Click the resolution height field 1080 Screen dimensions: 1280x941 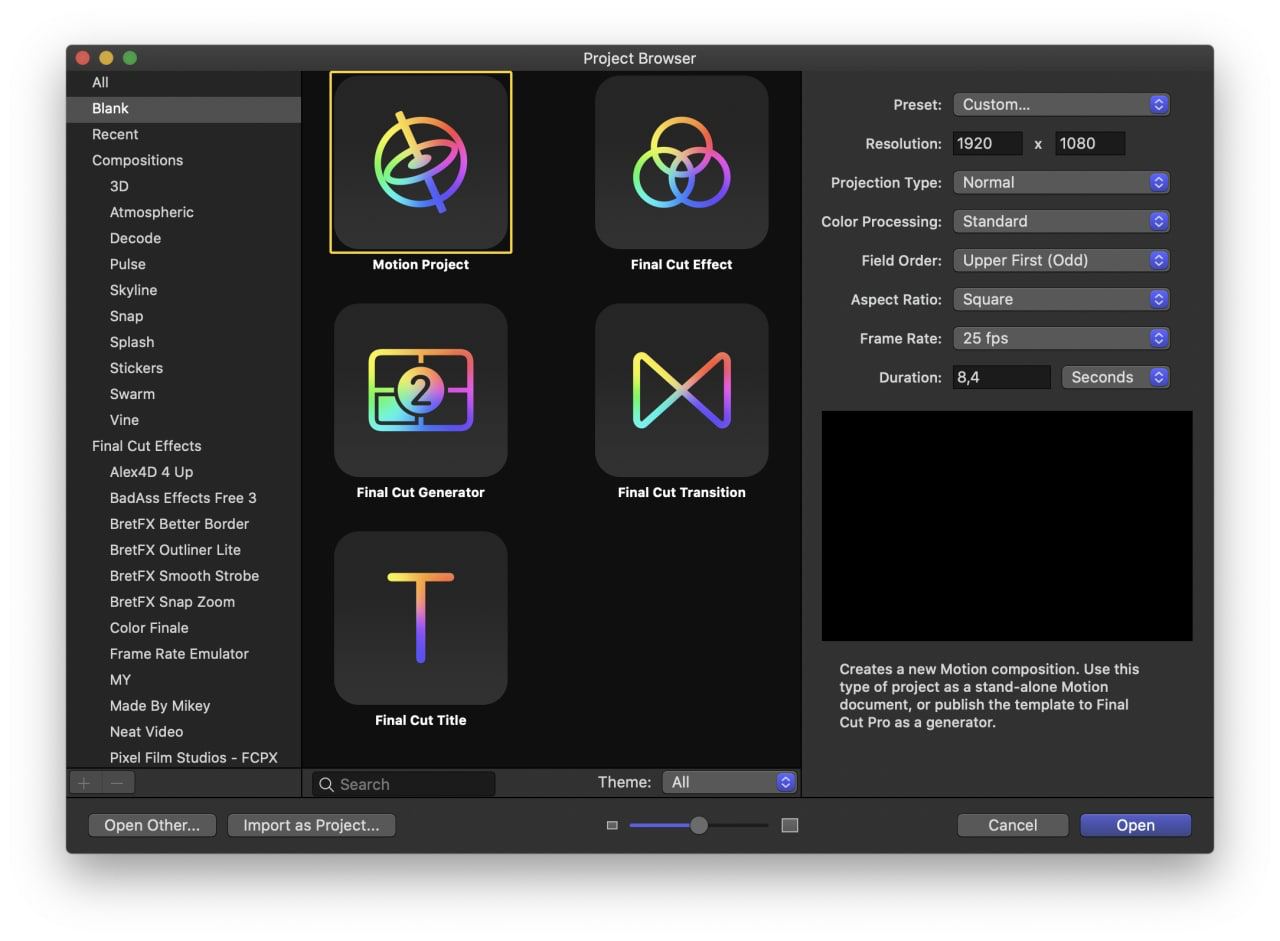(x=1090, y=143)
